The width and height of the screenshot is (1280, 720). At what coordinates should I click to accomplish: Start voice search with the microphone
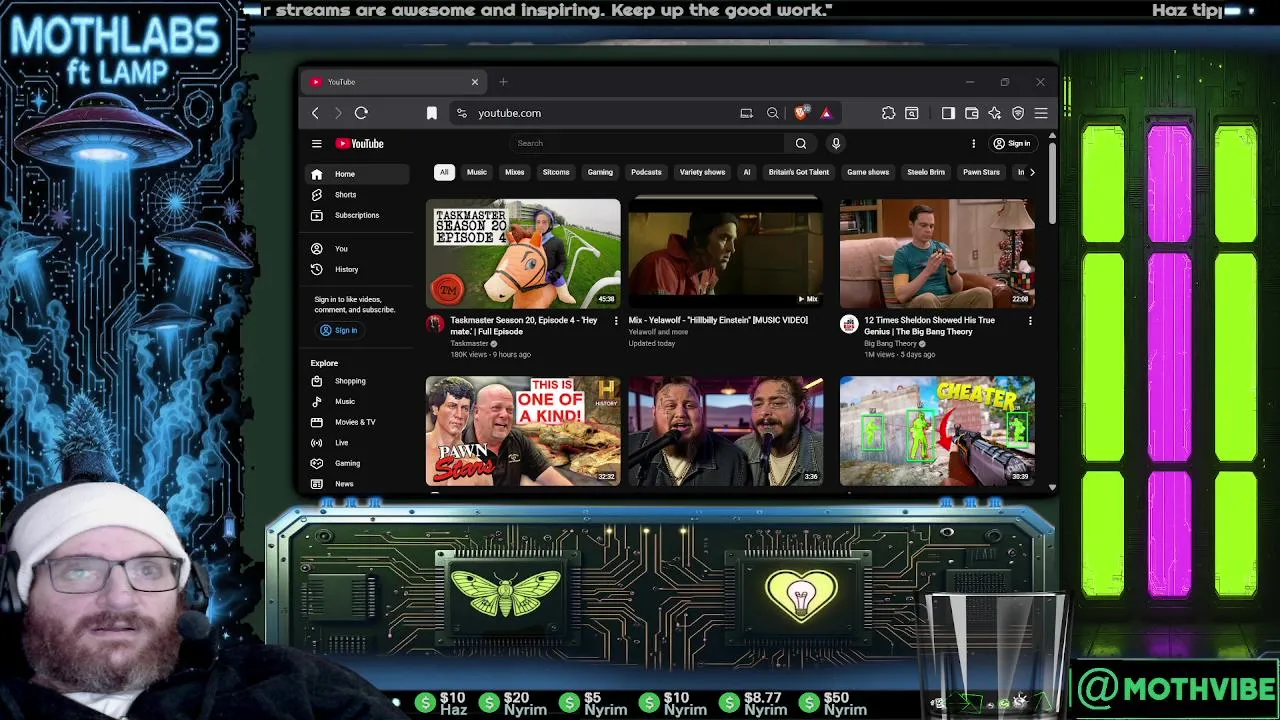[x=836, y=143]
